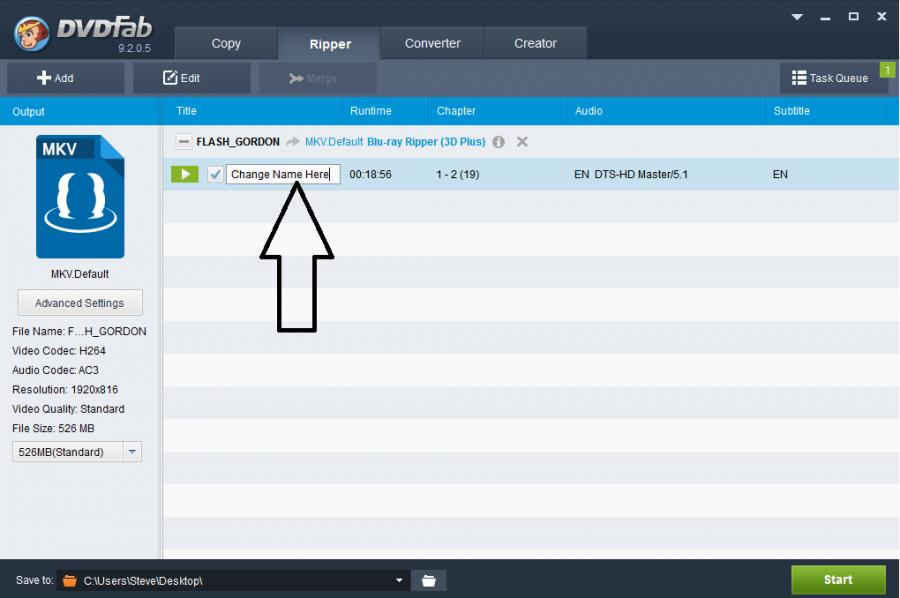Click the Resolution: 1920x816 text
Screen dimensions: 900x598
click(x=65, y=390)
